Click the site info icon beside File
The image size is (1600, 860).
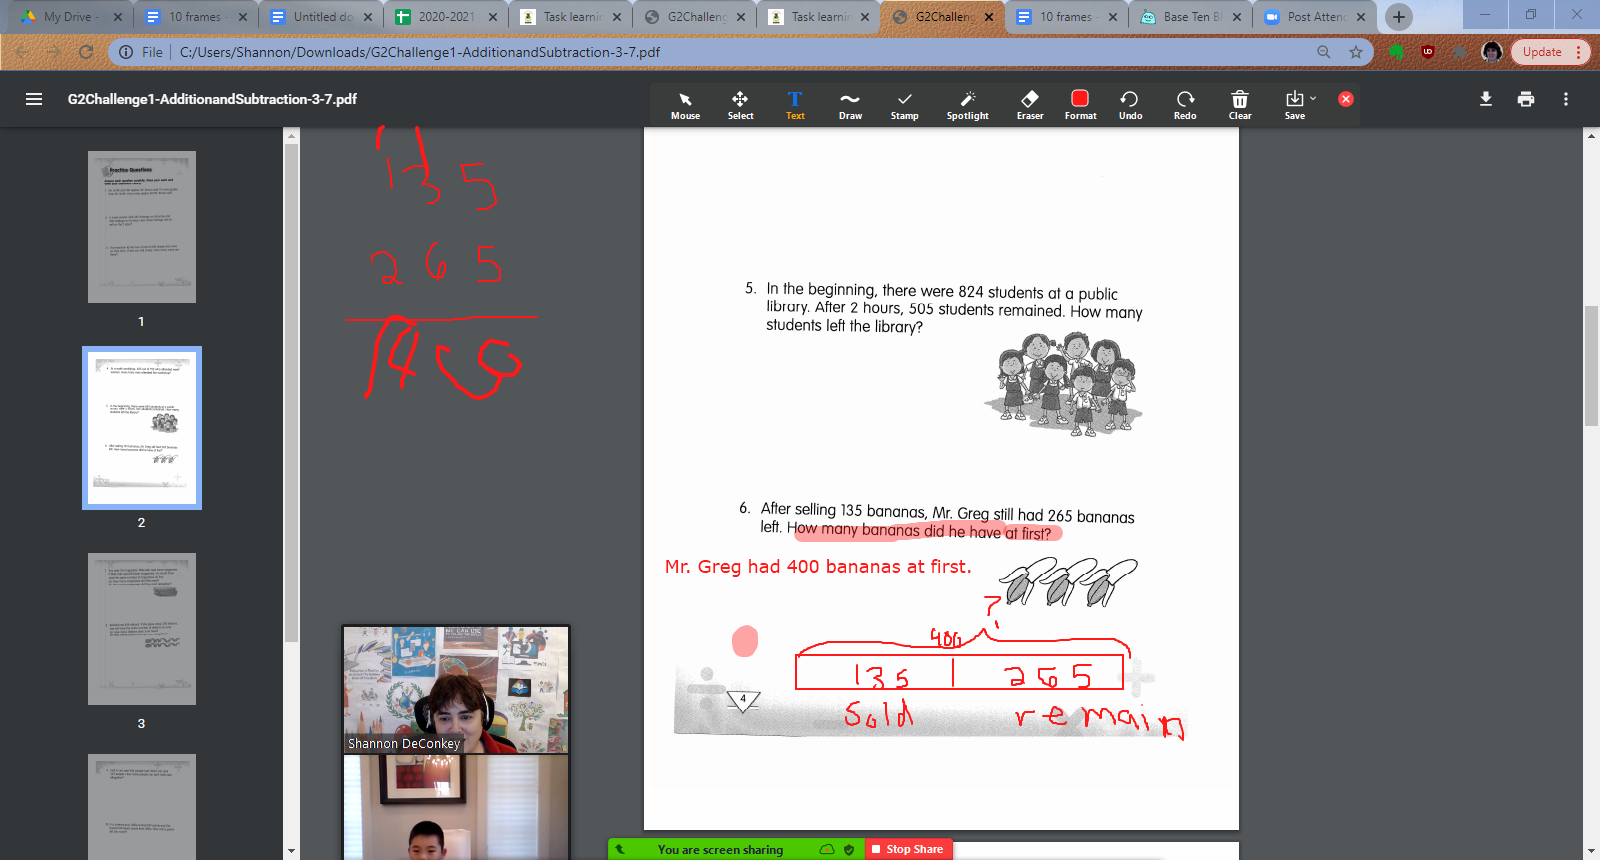[x=126, y=52]
